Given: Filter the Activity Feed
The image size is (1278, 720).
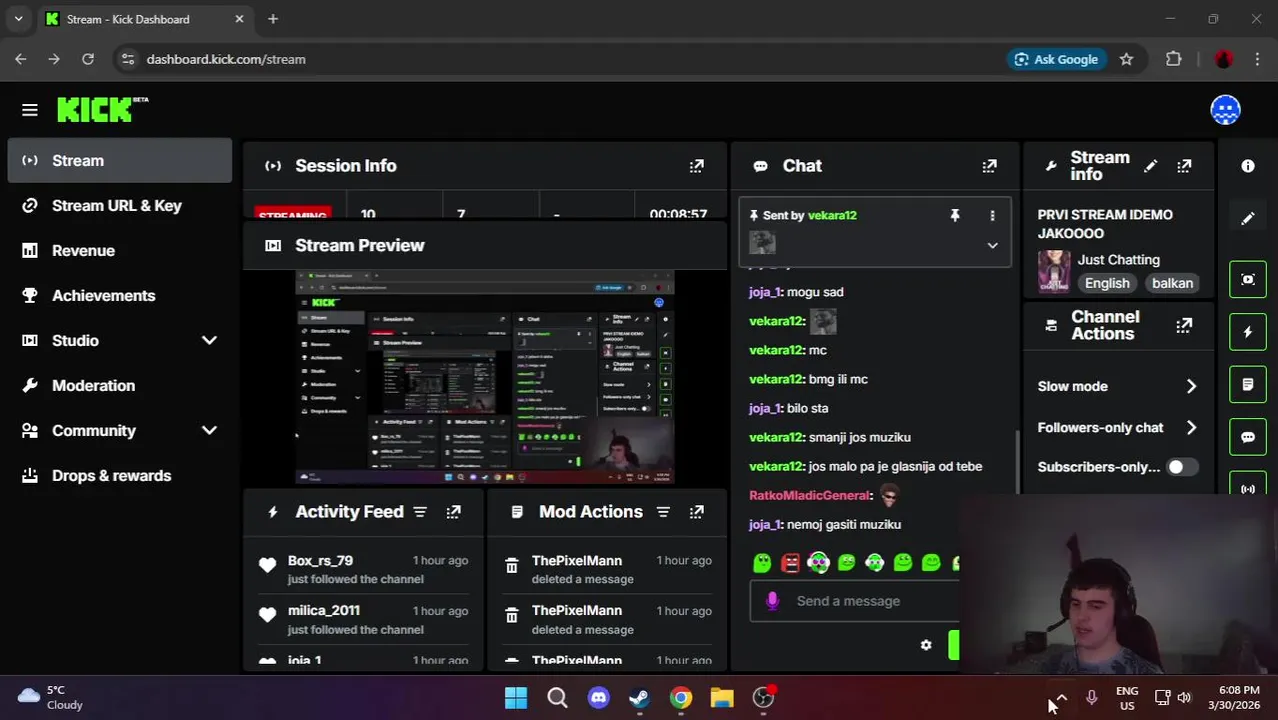Looking at the screenshot, I should 420,512.
